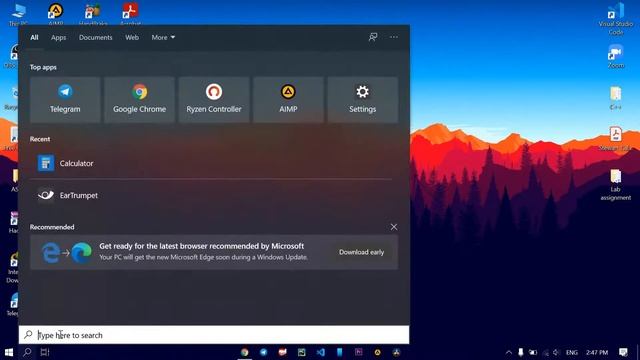Launch Google Chrome from Top apps
Viewport: 640px width, 360px height.
[x=140, y=100]
